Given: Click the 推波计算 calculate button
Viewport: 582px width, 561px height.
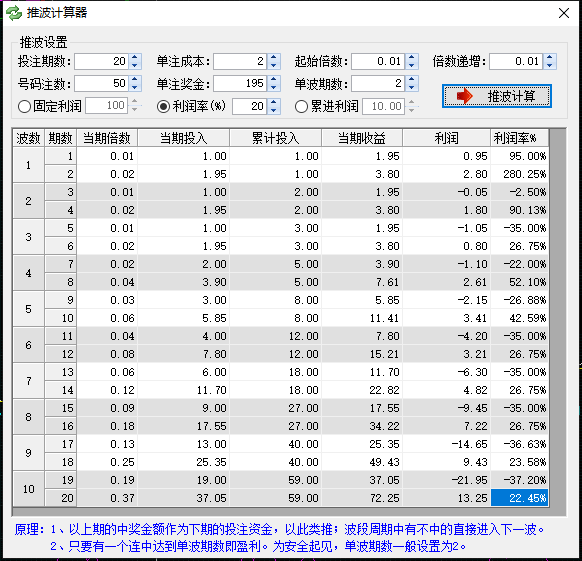Looking at the screenshot, I should (x=497, y=96).
